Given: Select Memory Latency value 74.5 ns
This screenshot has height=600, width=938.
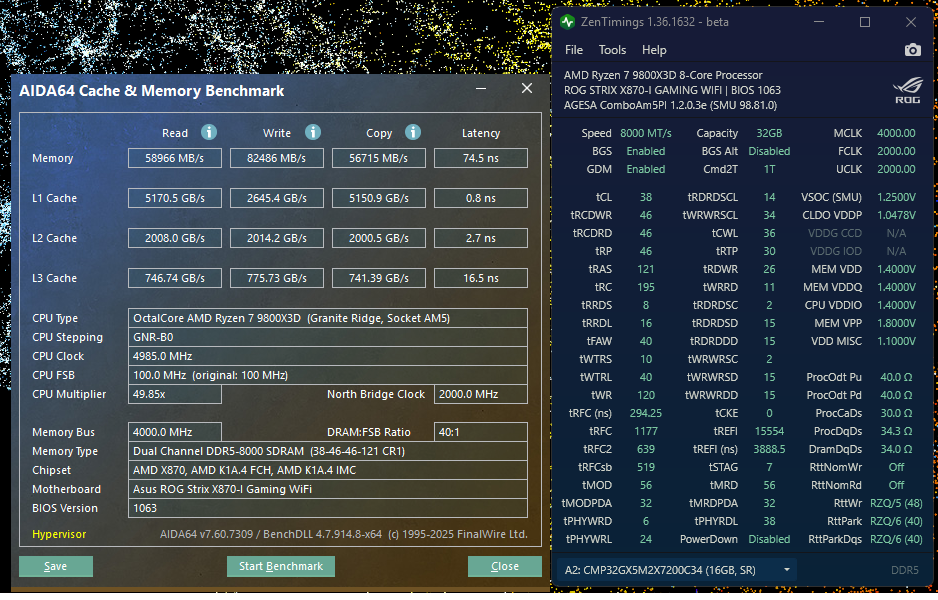Looking at the screenshot, I should pyautogui.click(x=481, y=158).
